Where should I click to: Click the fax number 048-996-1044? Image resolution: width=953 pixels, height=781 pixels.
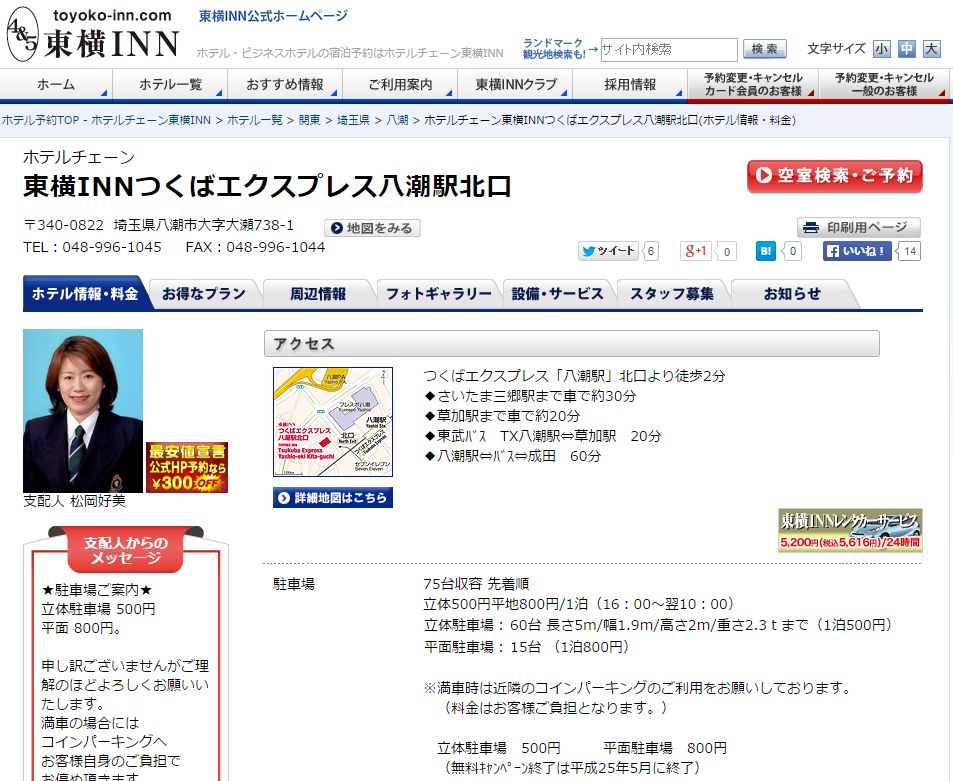(276, 247)
